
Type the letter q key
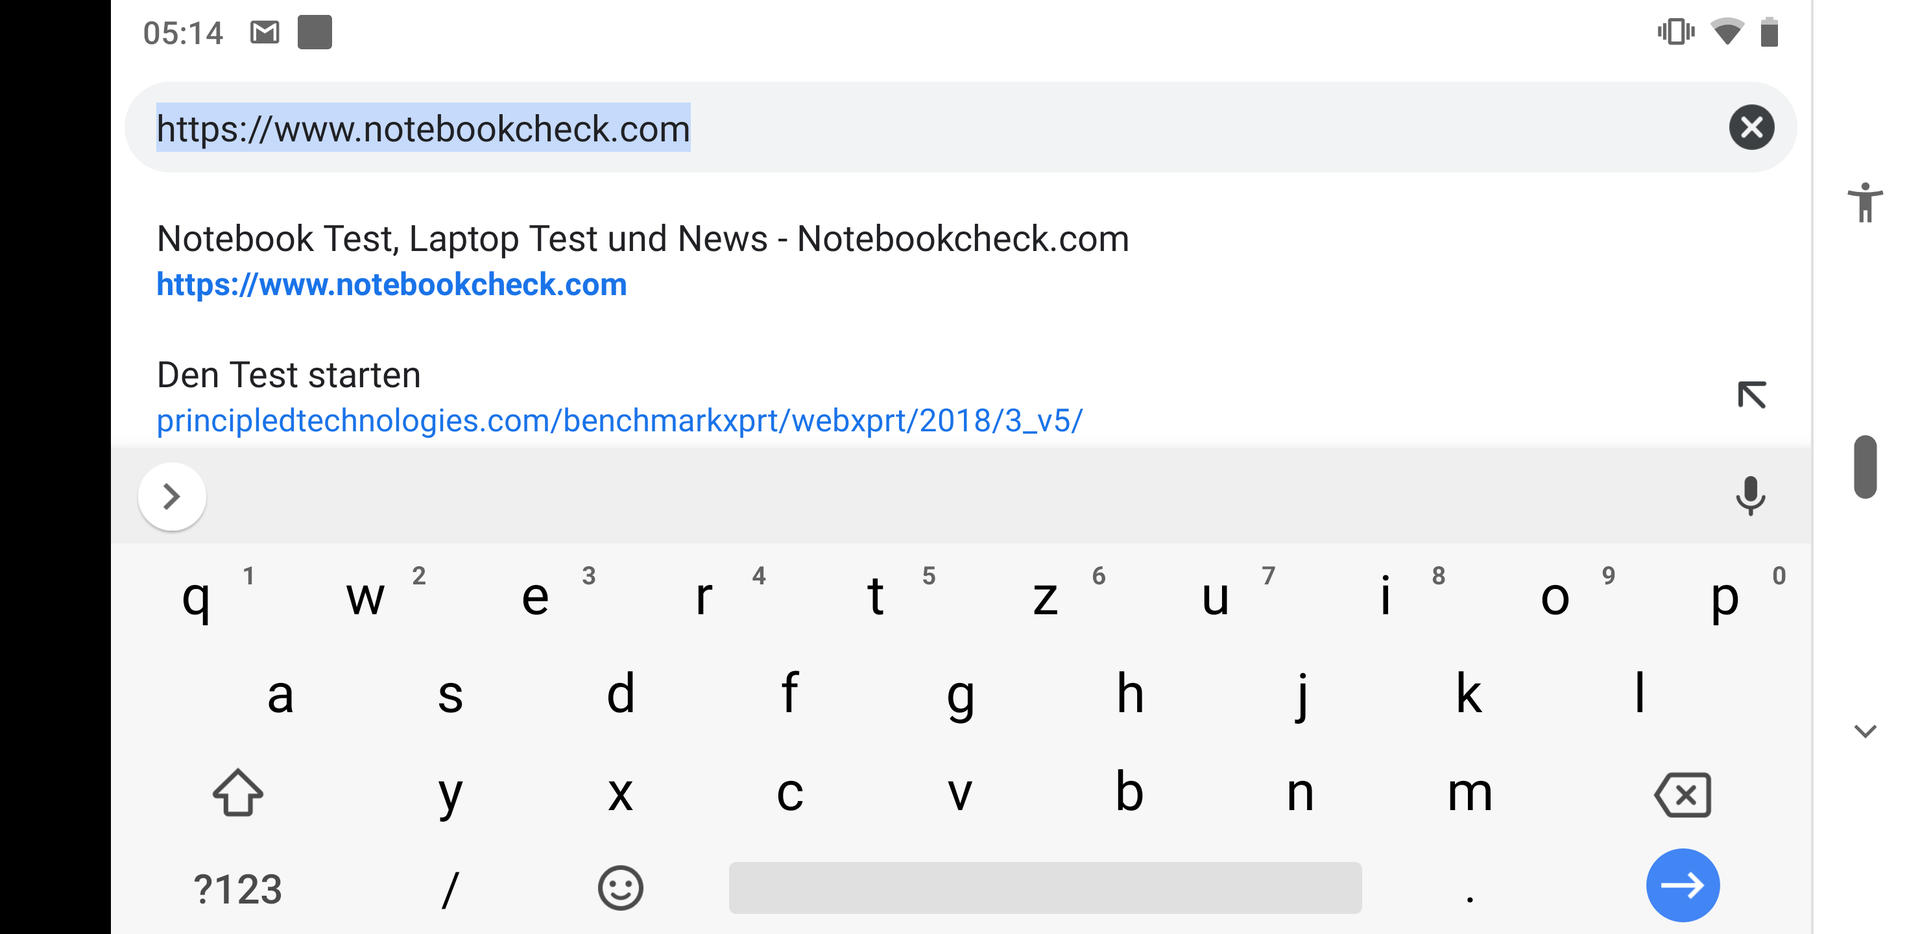pos(197,598)
